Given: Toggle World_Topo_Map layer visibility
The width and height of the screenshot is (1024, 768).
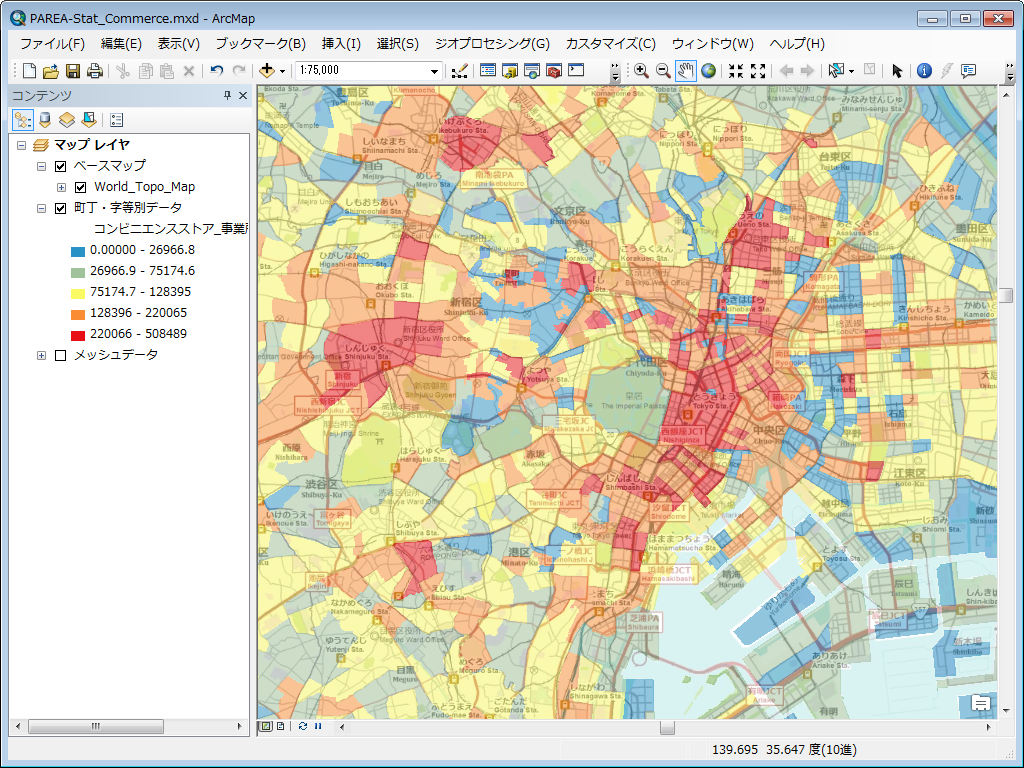Looking at the screenshot, I should click(x=80, y=187).
